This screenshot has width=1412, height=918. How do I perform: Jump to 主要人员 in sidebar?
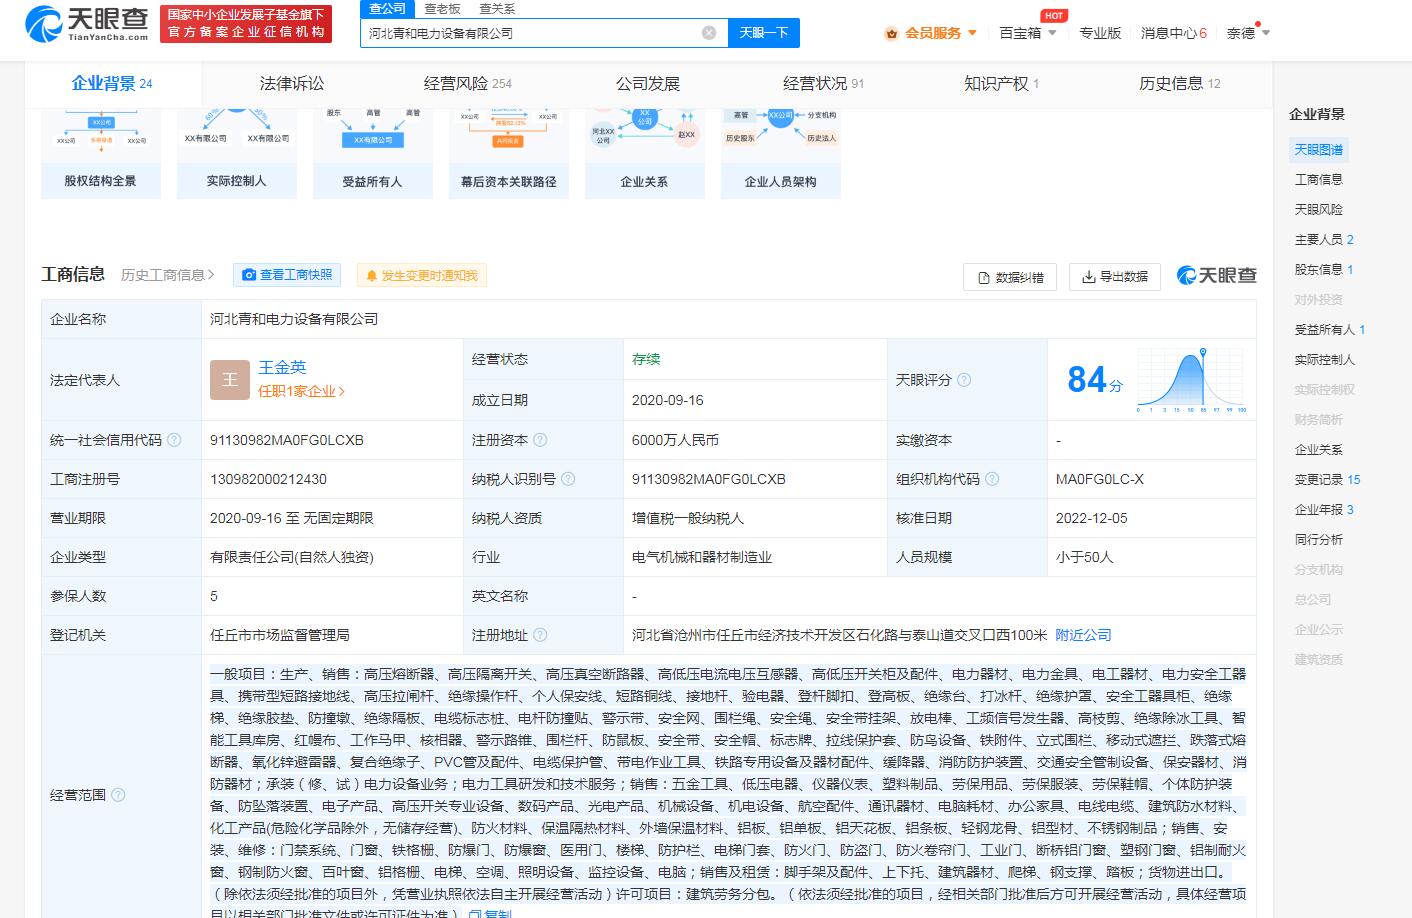[1324, 240]
